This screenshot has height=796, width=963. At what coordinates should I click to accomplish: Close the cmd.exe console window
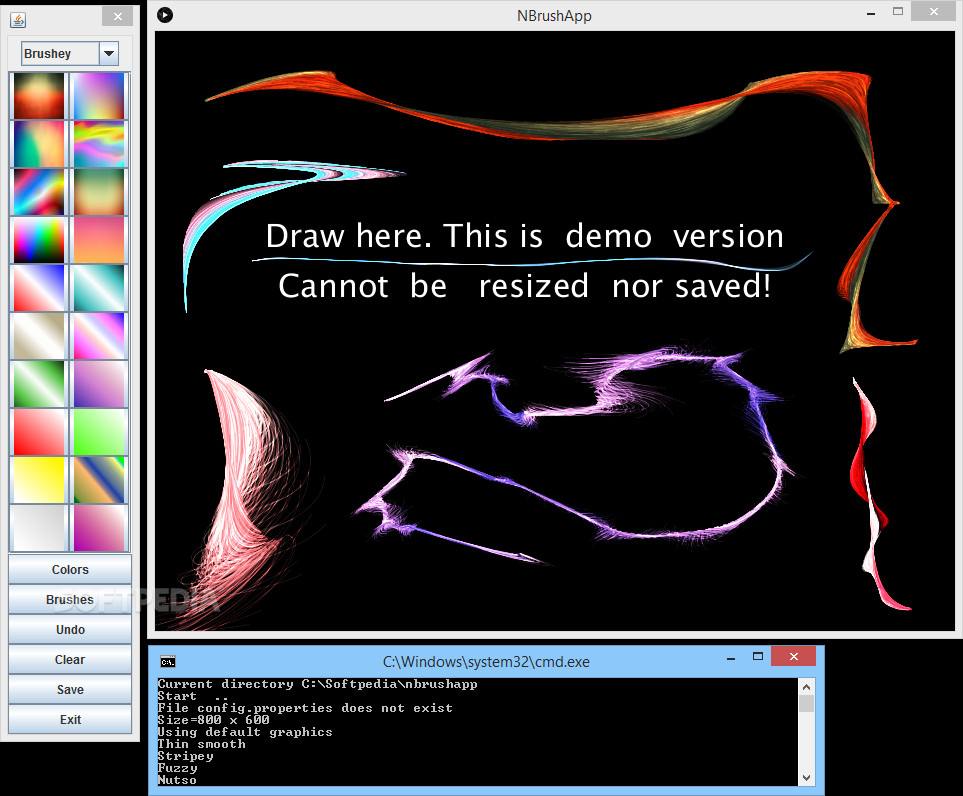(x=793, y=656)
